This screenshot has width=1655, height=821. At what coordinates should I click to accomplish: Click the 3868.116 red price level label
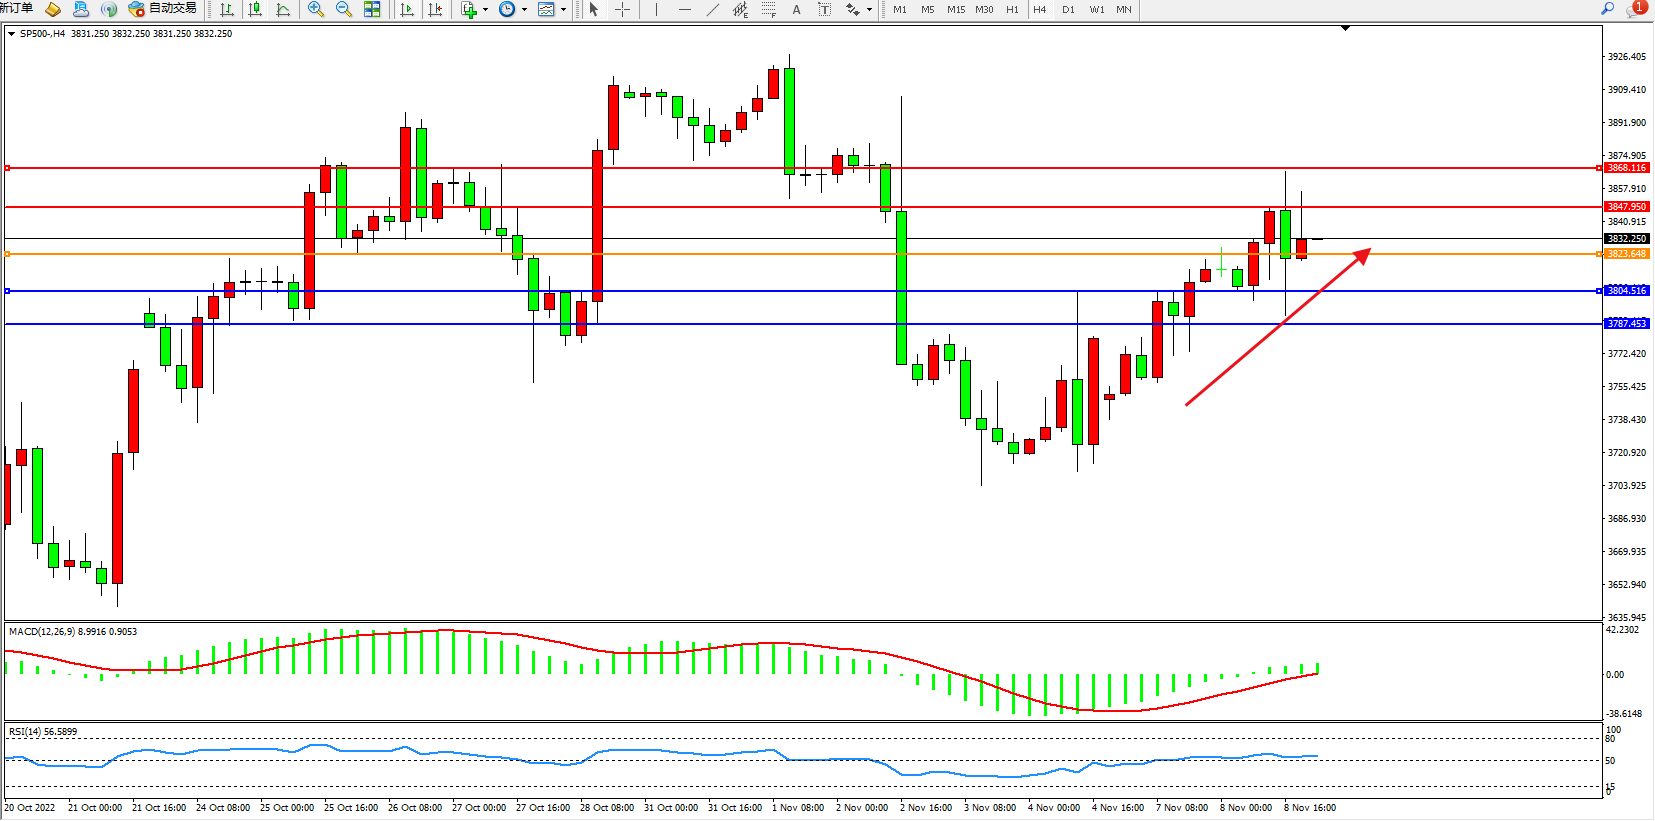[1626, 168]
